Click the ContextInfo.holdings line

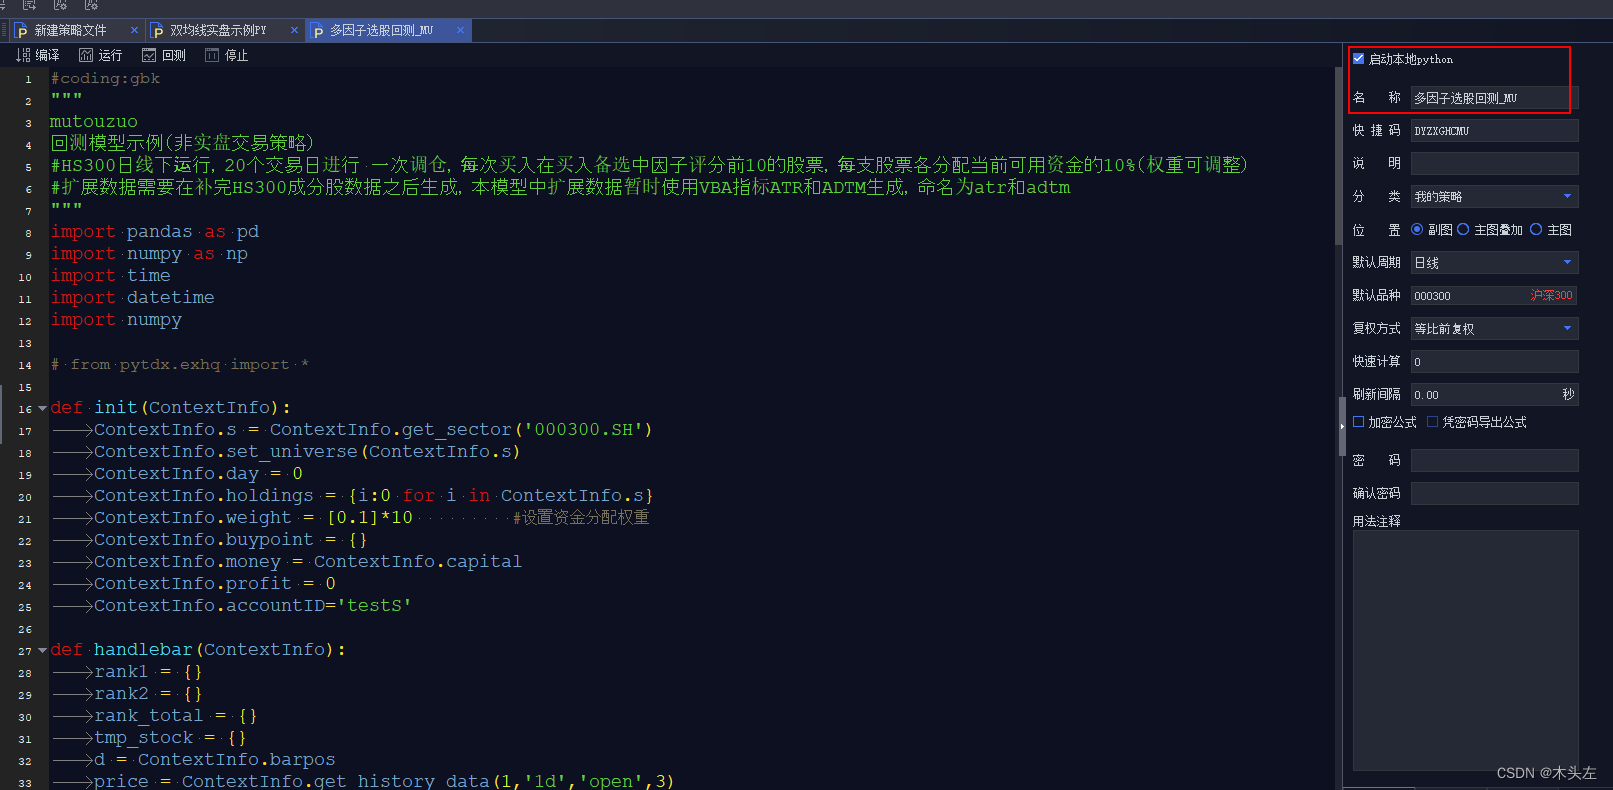coord(374,496)
